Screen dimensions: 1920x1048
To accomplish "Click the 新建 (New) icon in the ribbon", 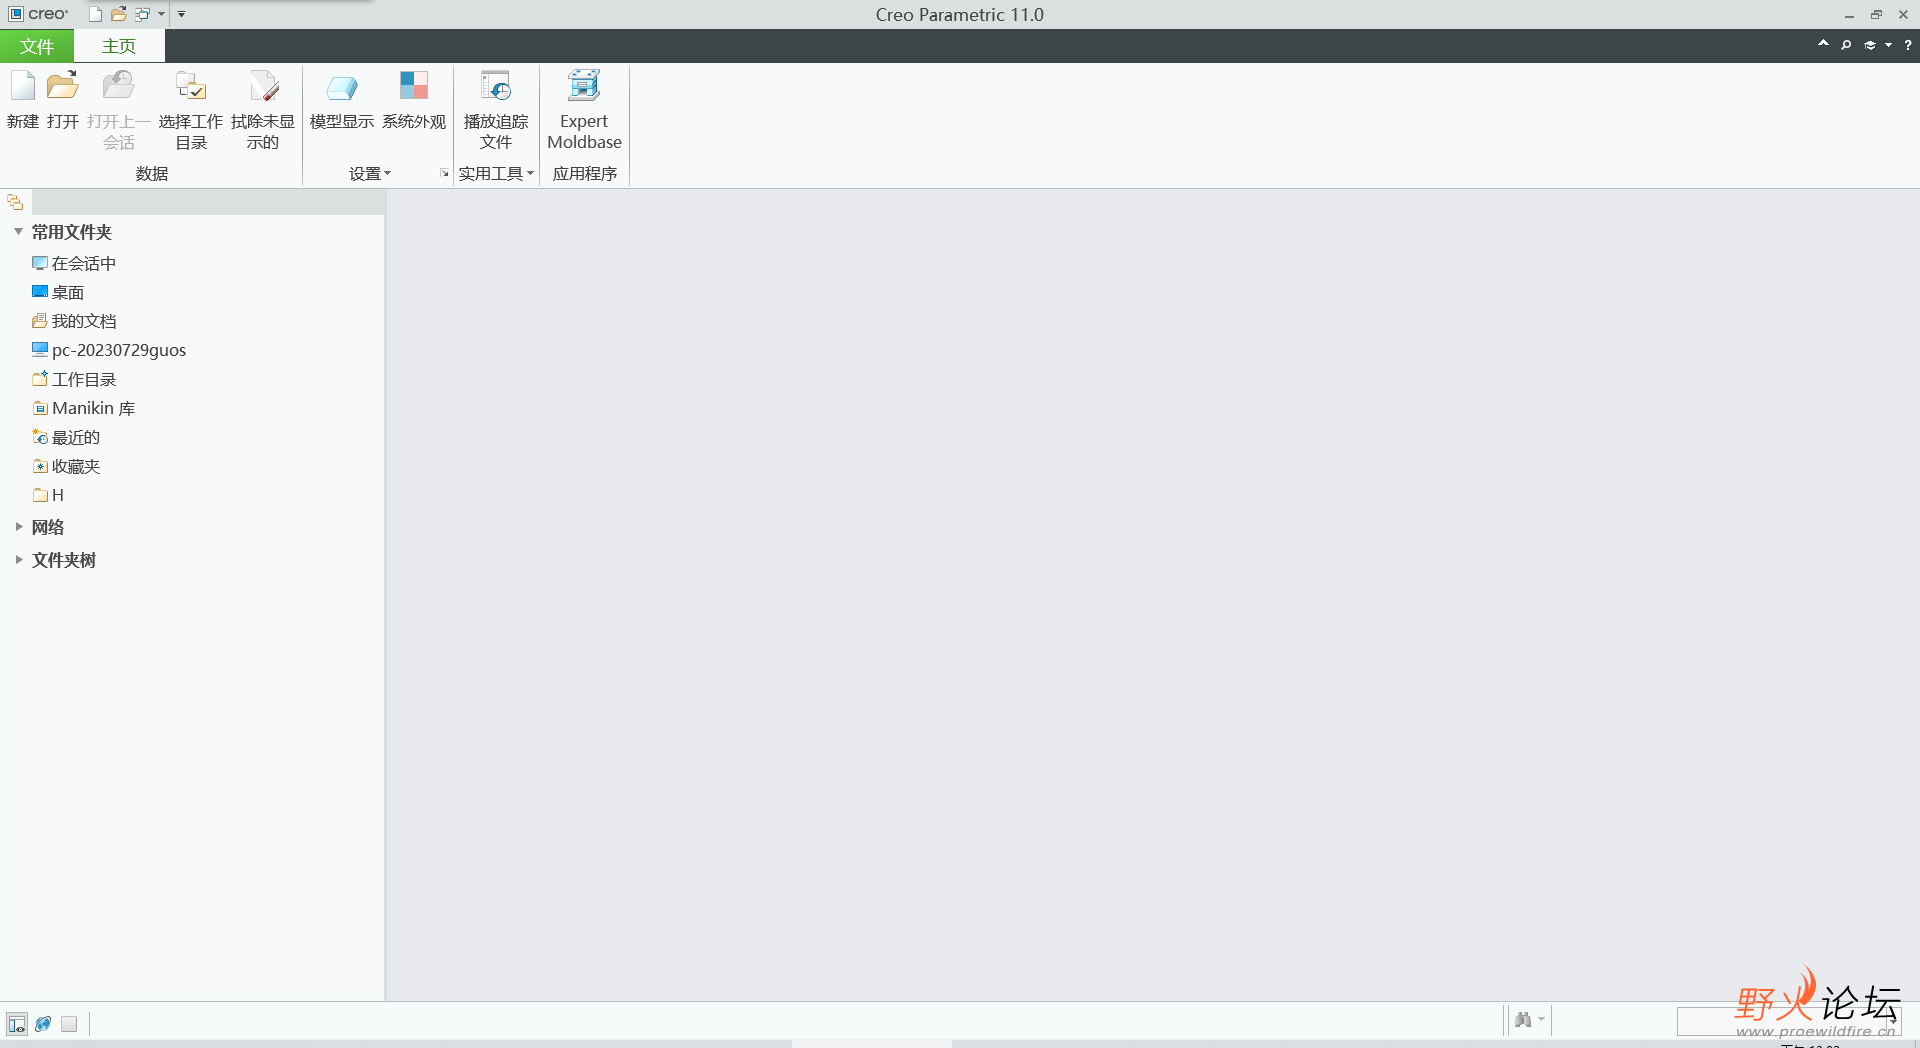I will point(22,100).
